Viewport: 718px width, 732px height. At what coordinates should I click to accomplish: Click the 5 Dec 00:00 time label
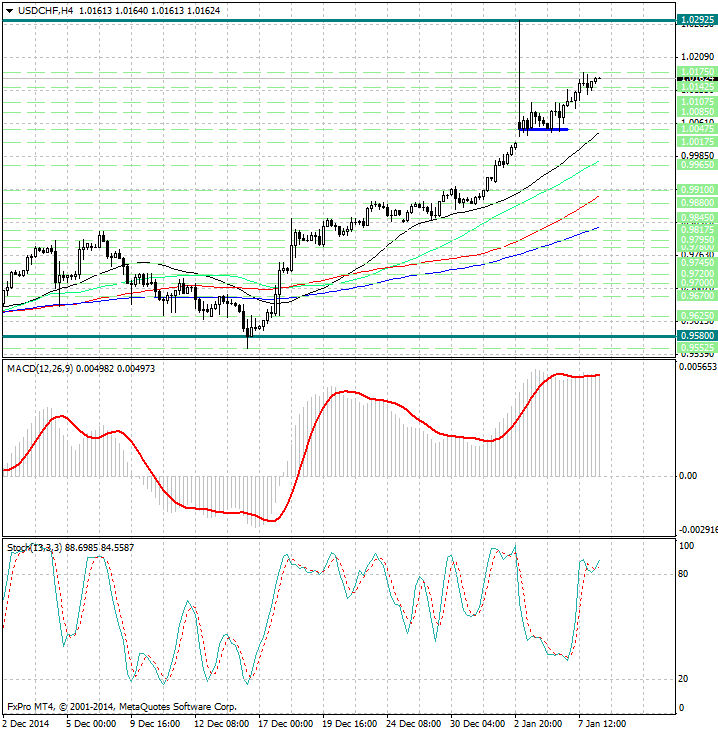click(x=91, y=724)
